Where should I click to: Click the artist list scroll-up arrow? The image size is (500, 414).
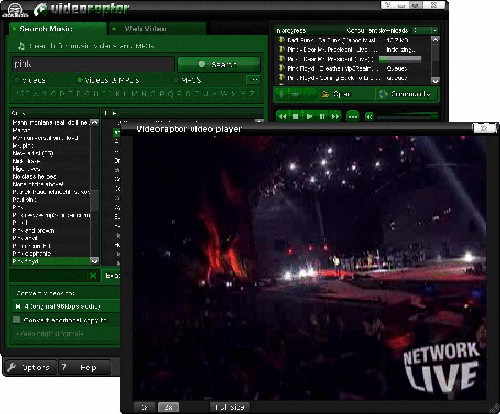pos(95,122)
